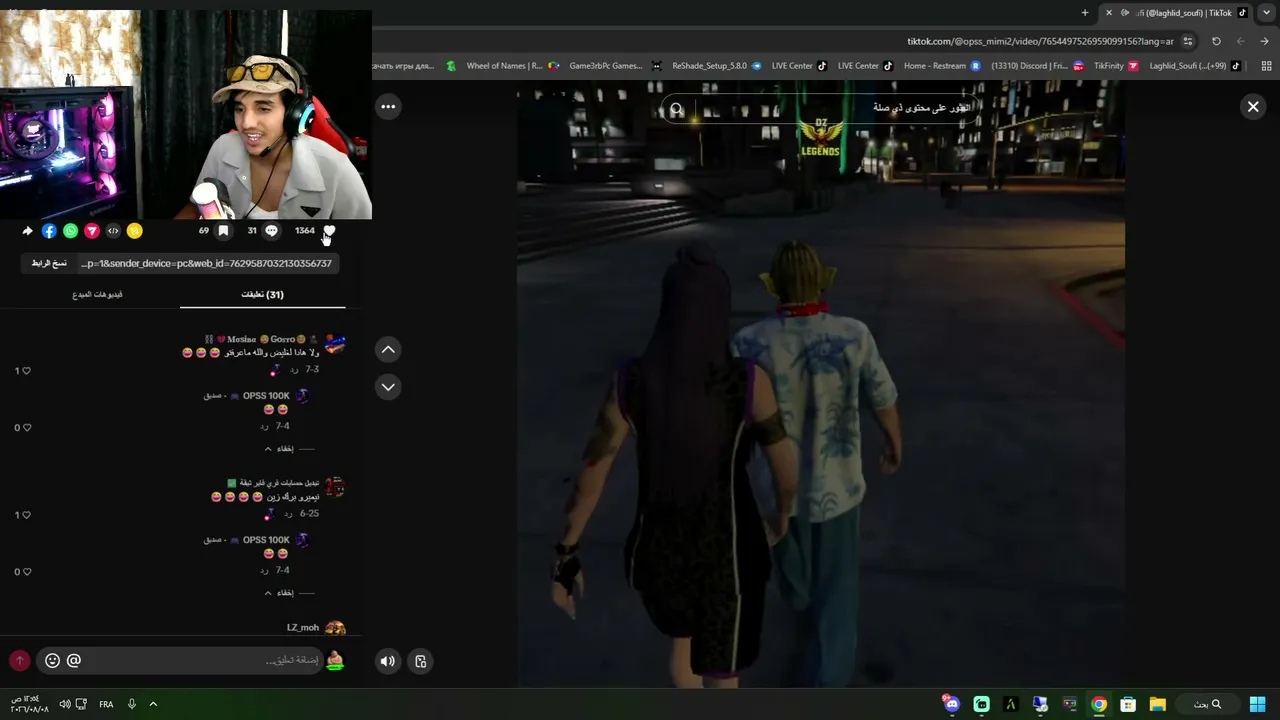Reply to the comment dated 6-25
The width and height of the screenshot is (1280, 720).
click(x=288, y=514)
